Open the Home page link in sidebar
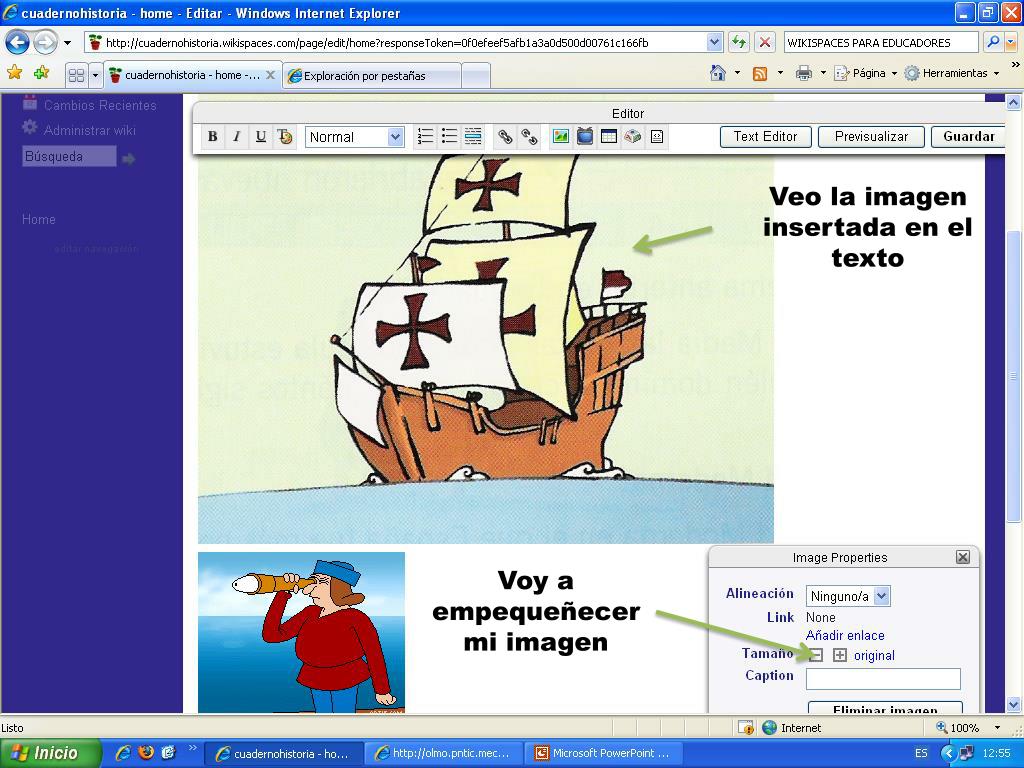This screenshot has width=1024, height=768. pyautogui.click(x=39, y=219)
